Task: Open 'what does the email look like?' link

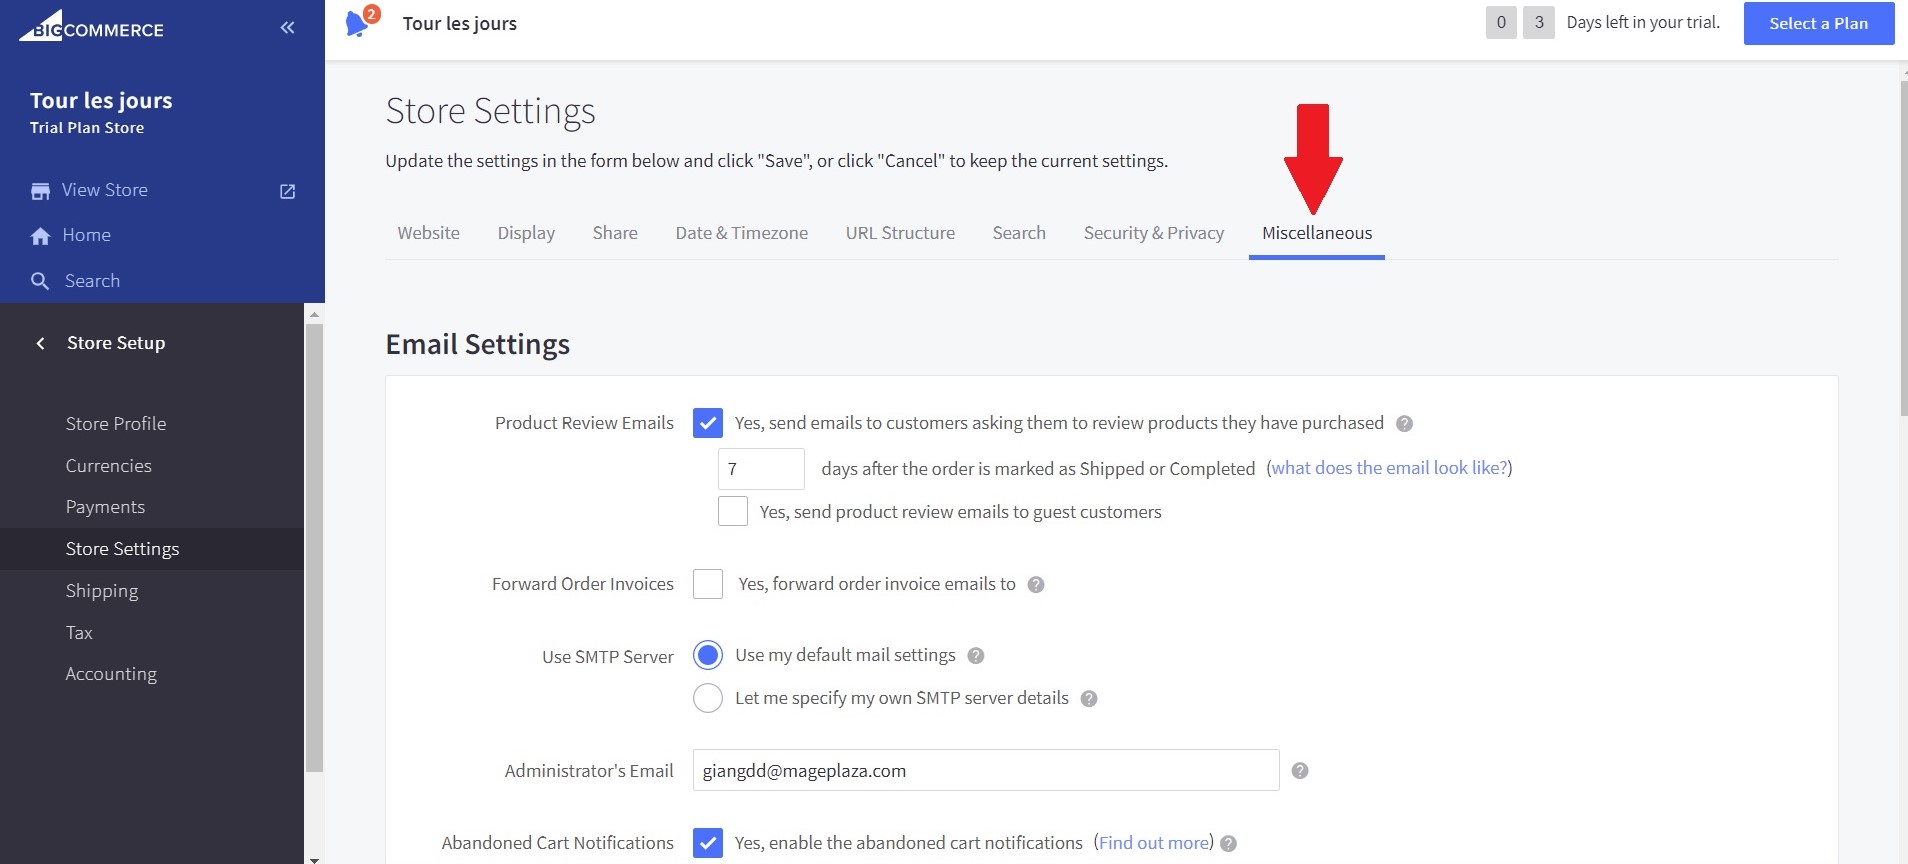Action: click(x=1389, y=468)
